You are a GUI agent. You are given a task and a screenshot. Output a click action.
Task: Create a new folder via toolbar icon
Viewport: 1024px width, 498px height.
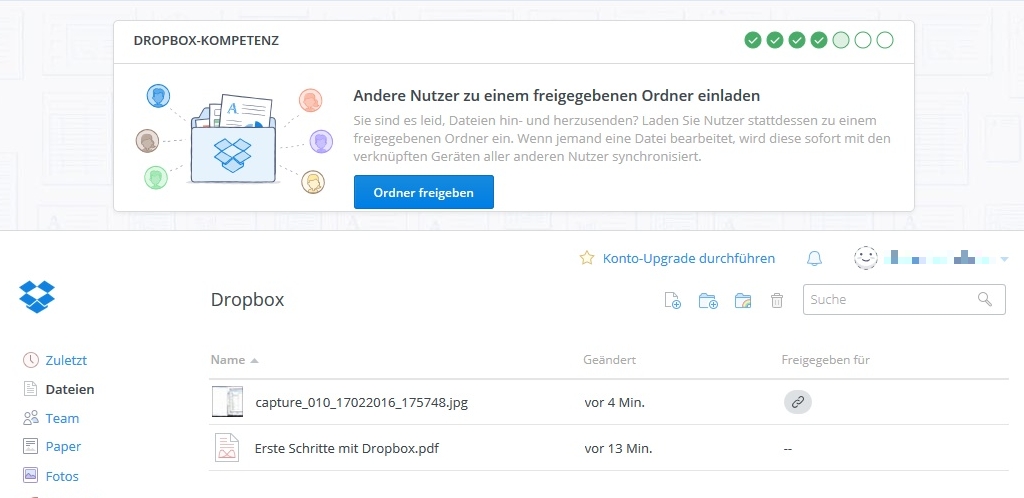[708, 300]
